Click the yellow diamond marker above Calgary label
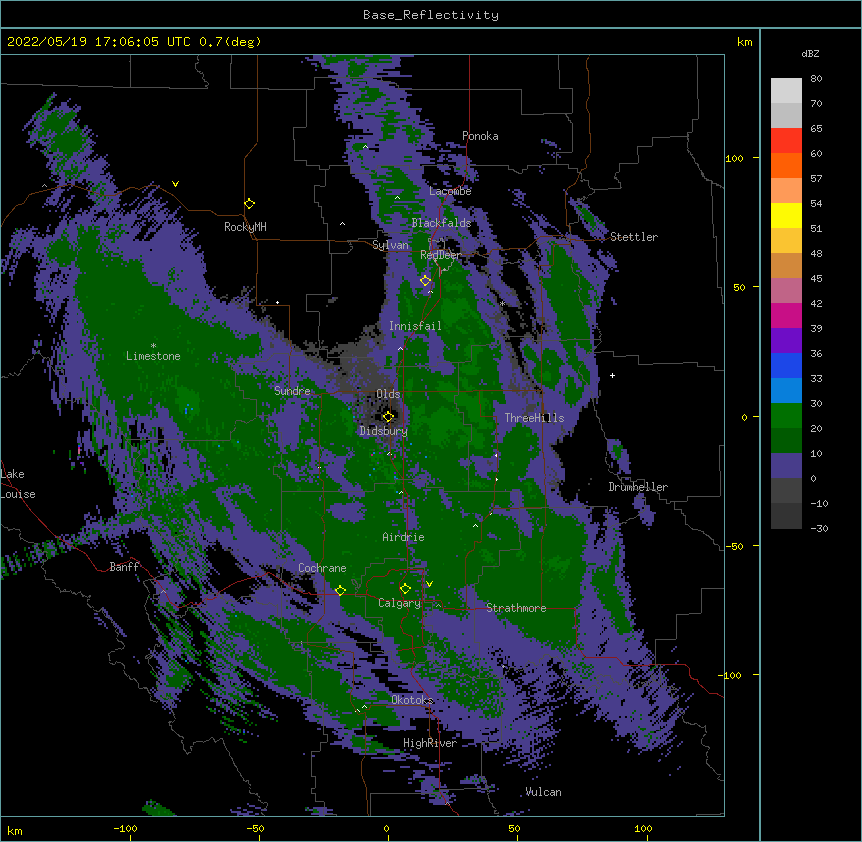Screen dimensions: 862x842 [405, 589]
